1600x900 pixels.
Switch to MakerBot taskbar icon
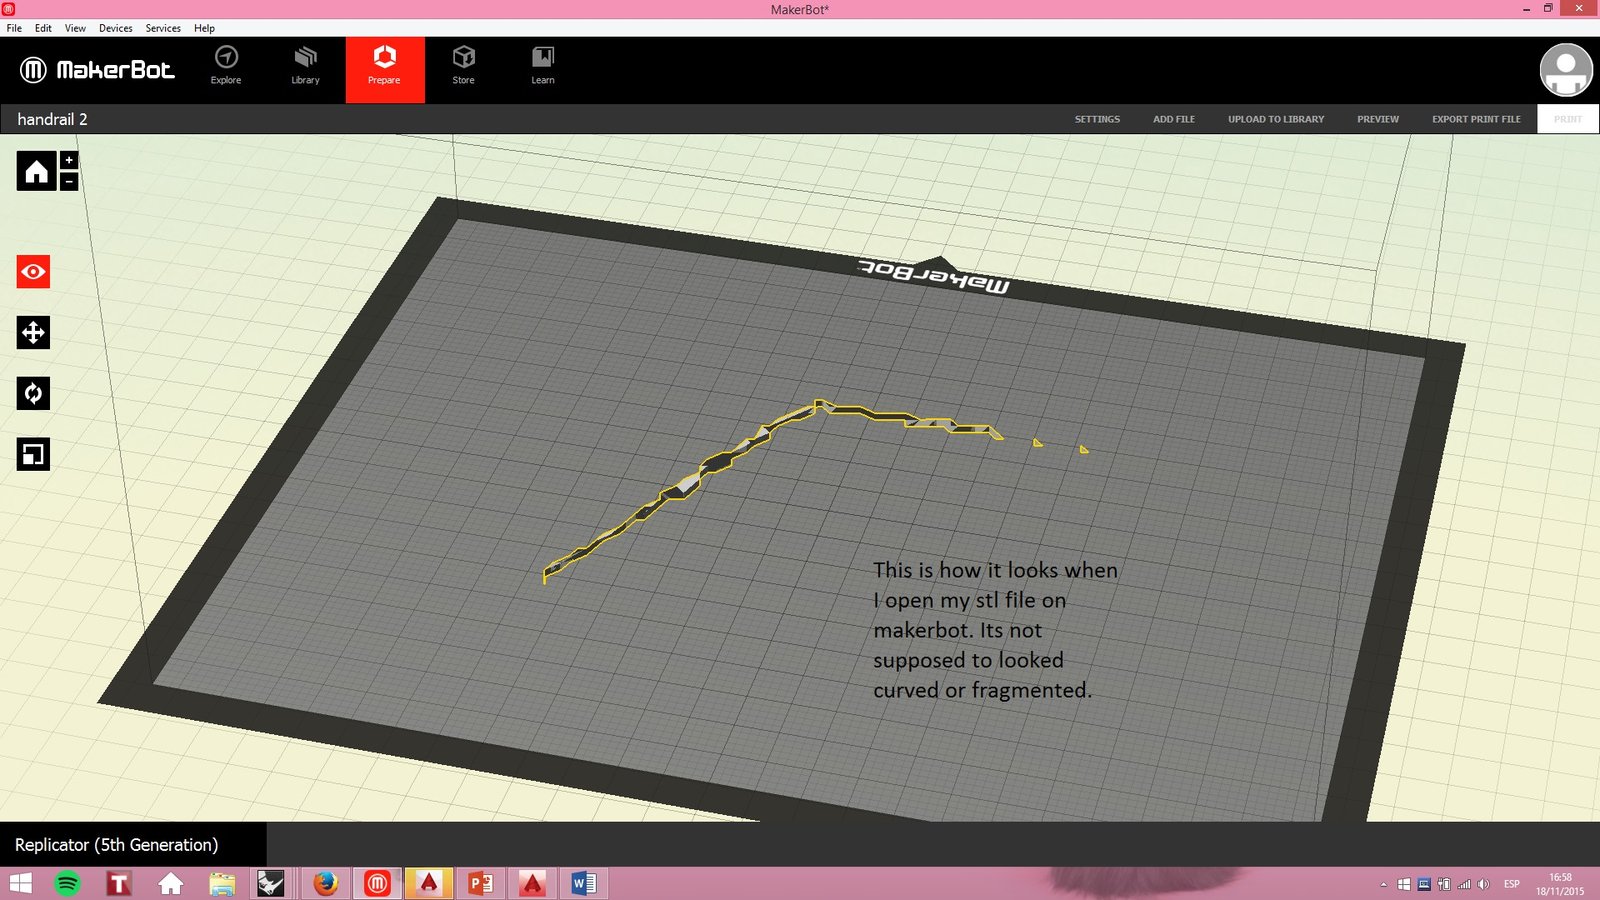(377, 884)
